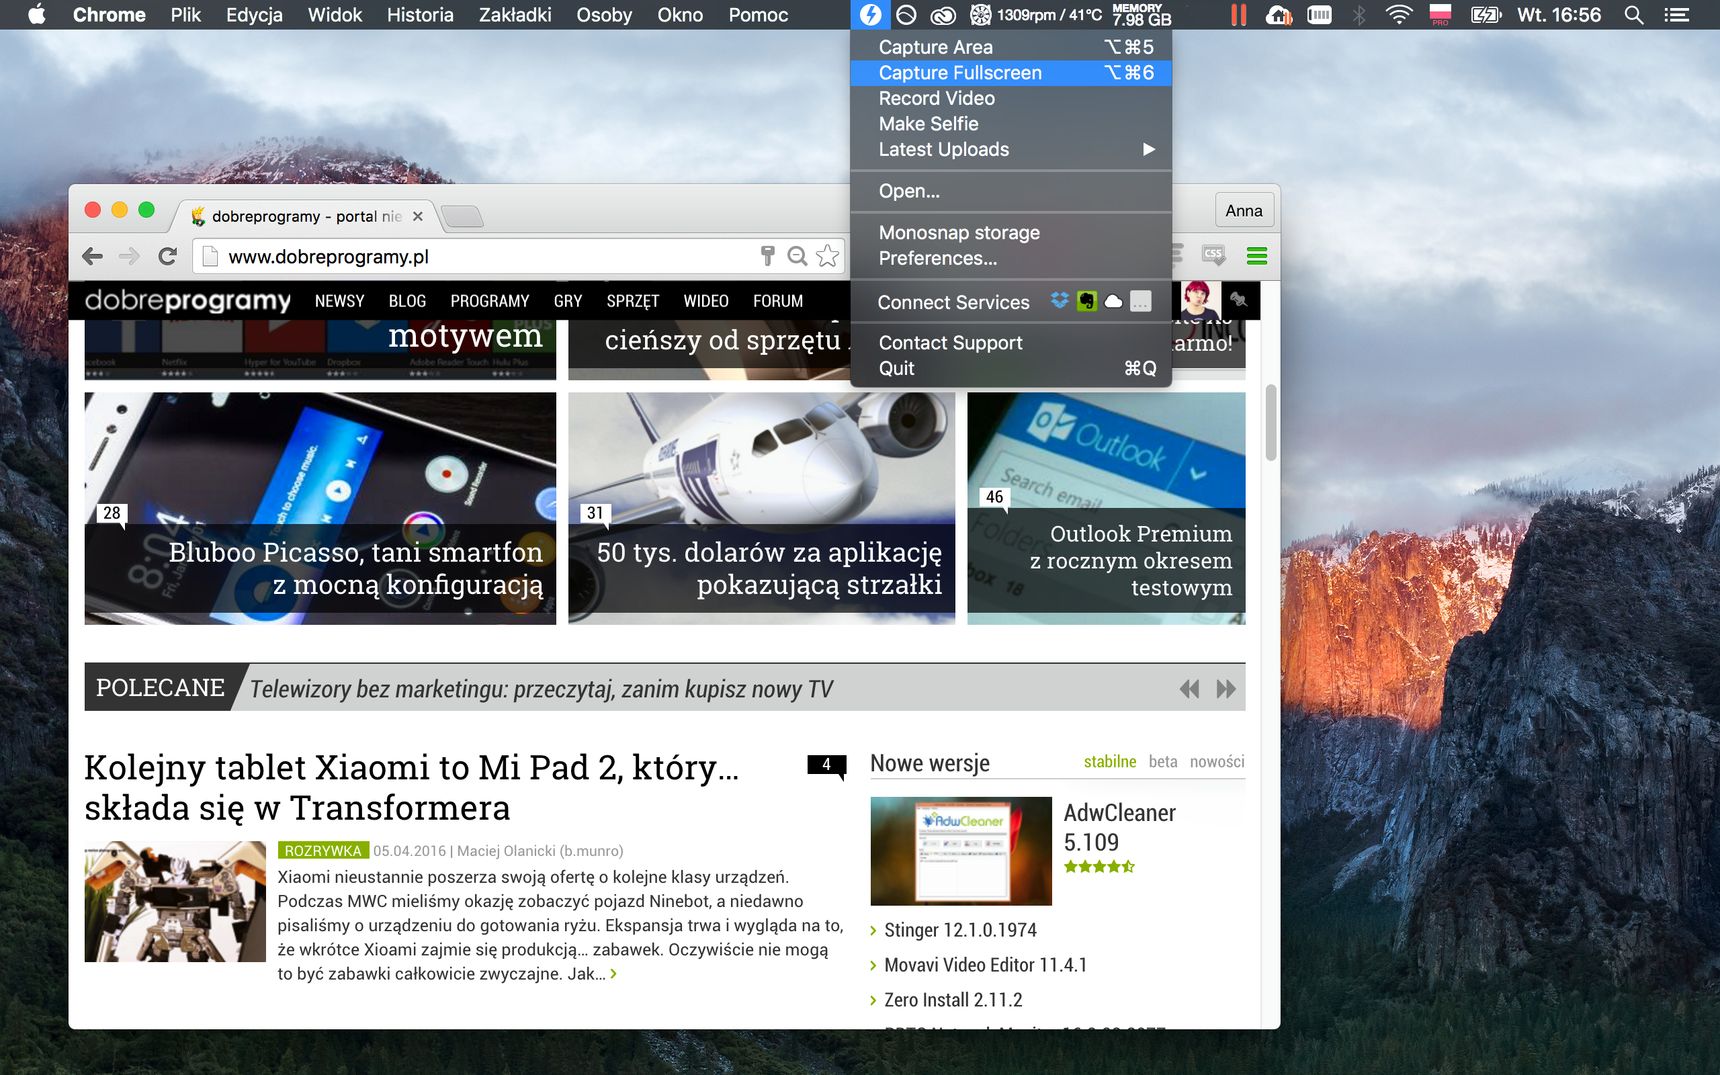Click the Monosnap lightning menu bar icon
Image resolution: width=1720 pixels, height=1075 pixels.
coord(871,15)
